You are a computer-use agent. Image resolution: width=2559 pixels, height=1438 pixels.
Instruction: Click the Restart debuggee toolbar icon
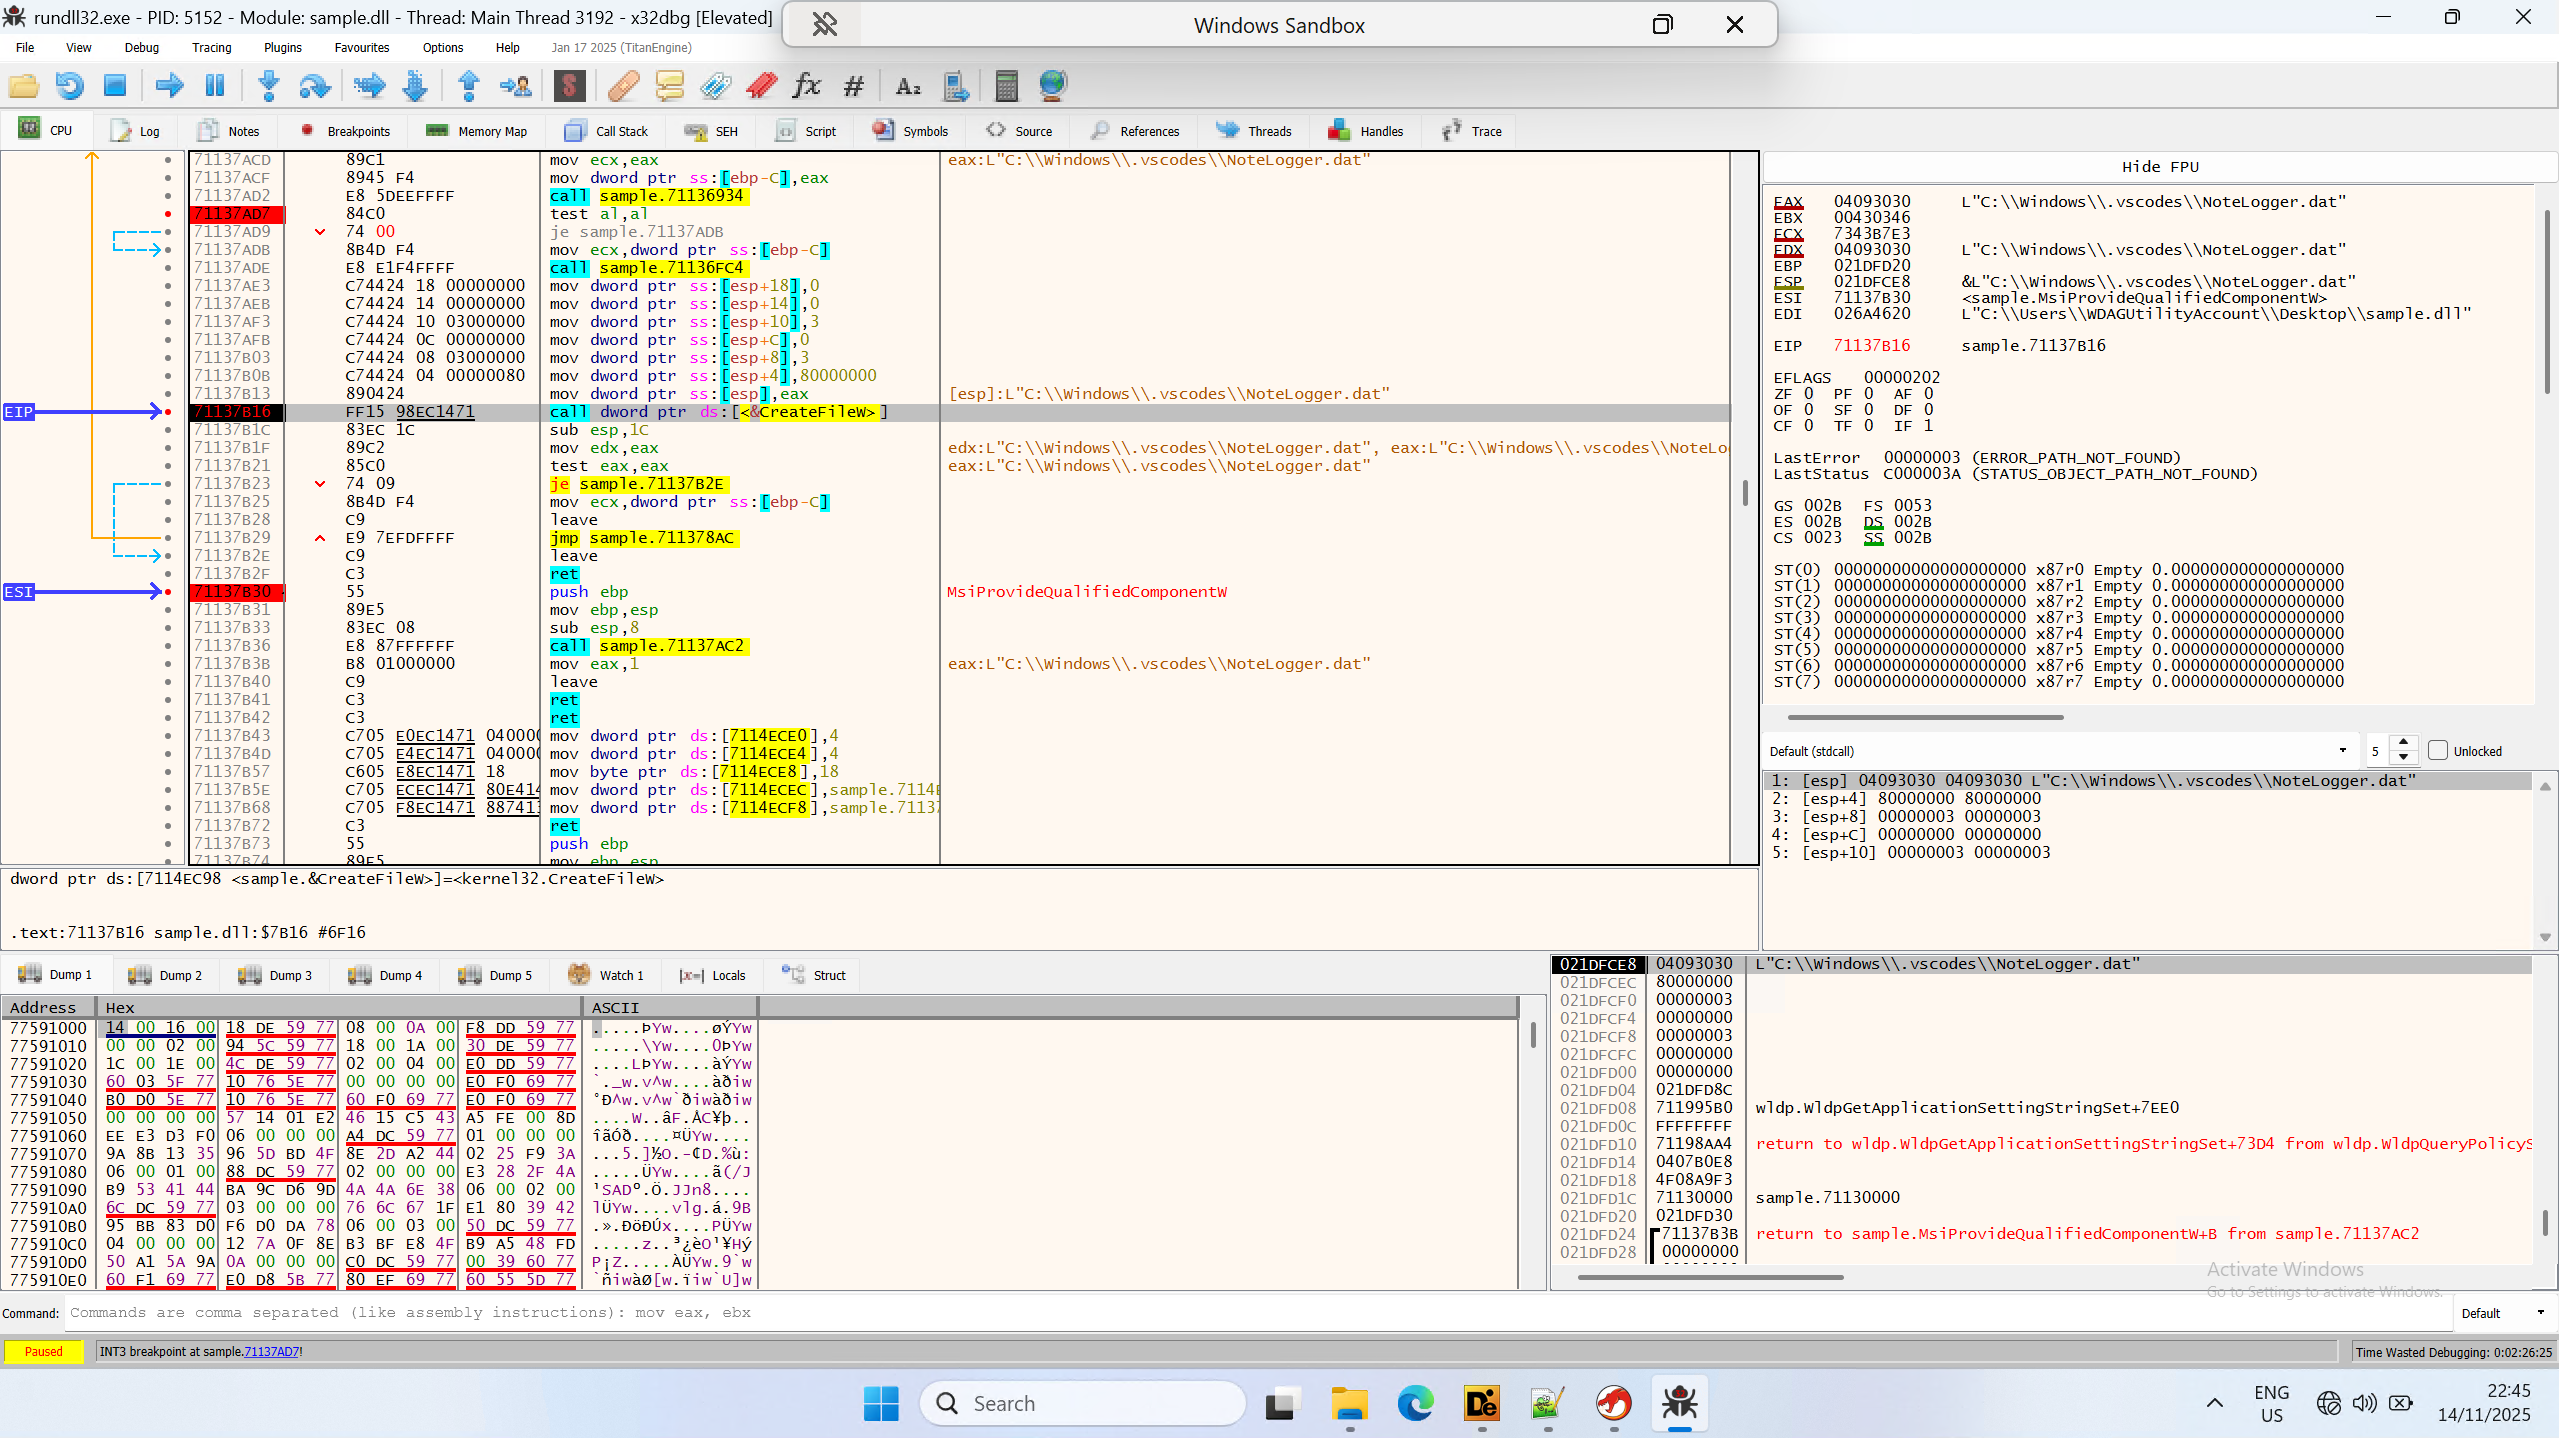[x=69, y=86]
